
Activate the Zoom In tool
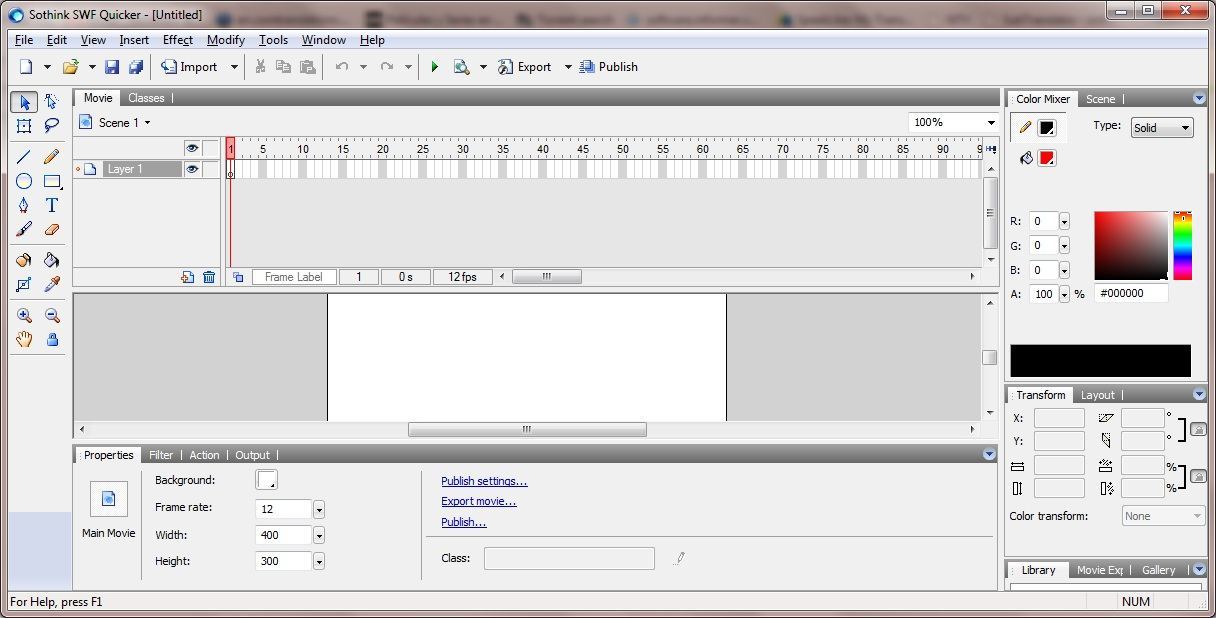(24, 315)
